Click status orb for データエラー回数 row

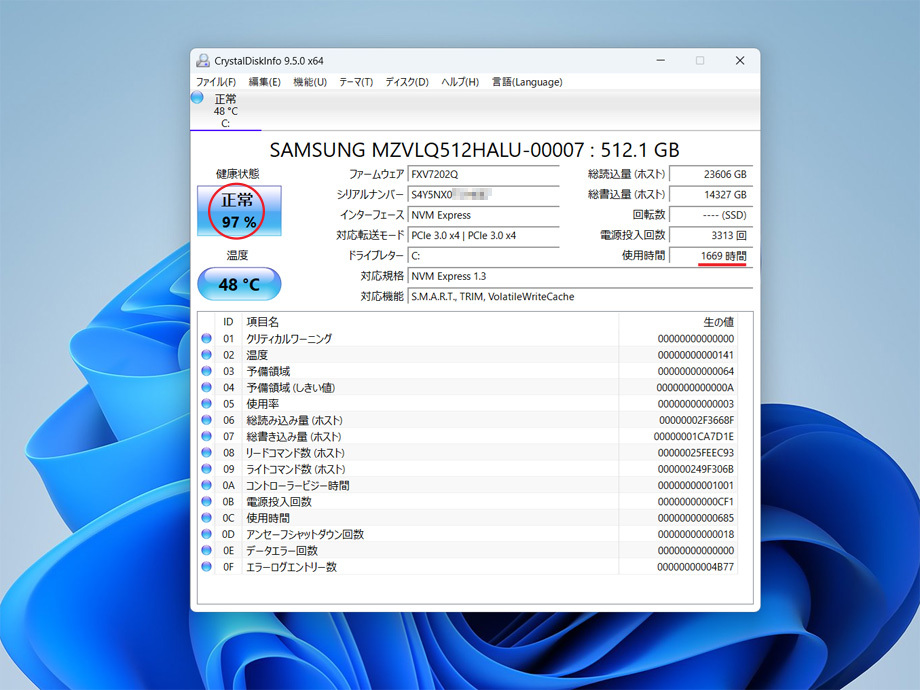pos(207,550)
